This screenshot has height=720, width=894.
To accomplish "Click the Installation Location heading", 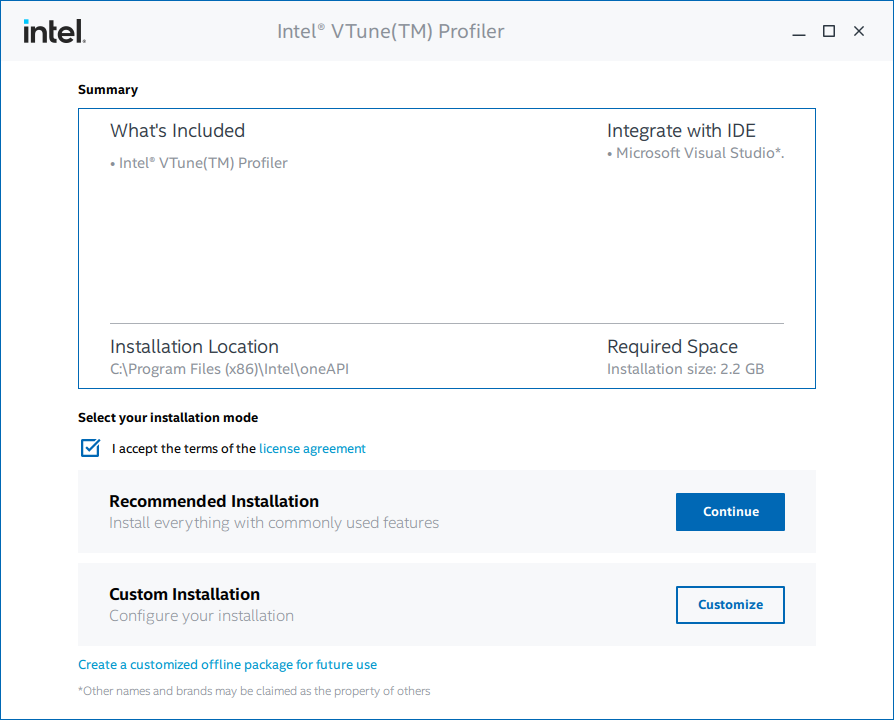I will (194, 347).
